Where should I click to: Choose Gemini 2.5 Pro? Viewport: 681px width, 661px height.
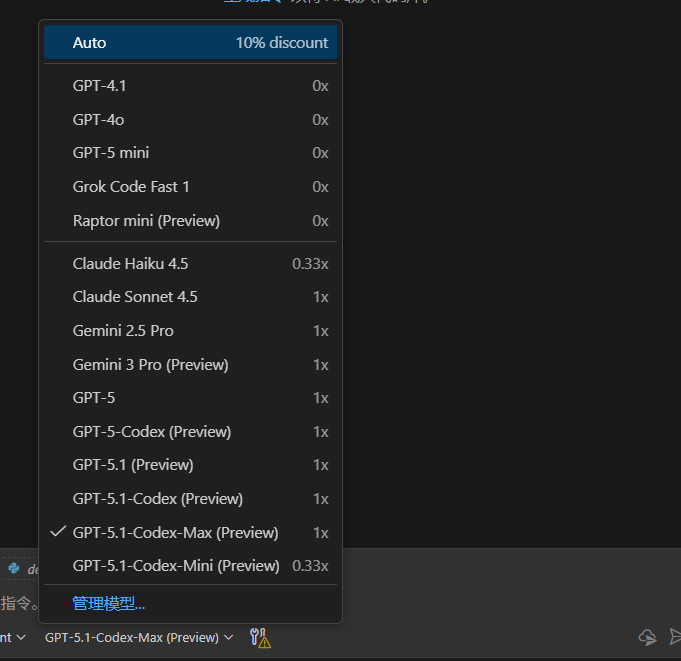190,331
